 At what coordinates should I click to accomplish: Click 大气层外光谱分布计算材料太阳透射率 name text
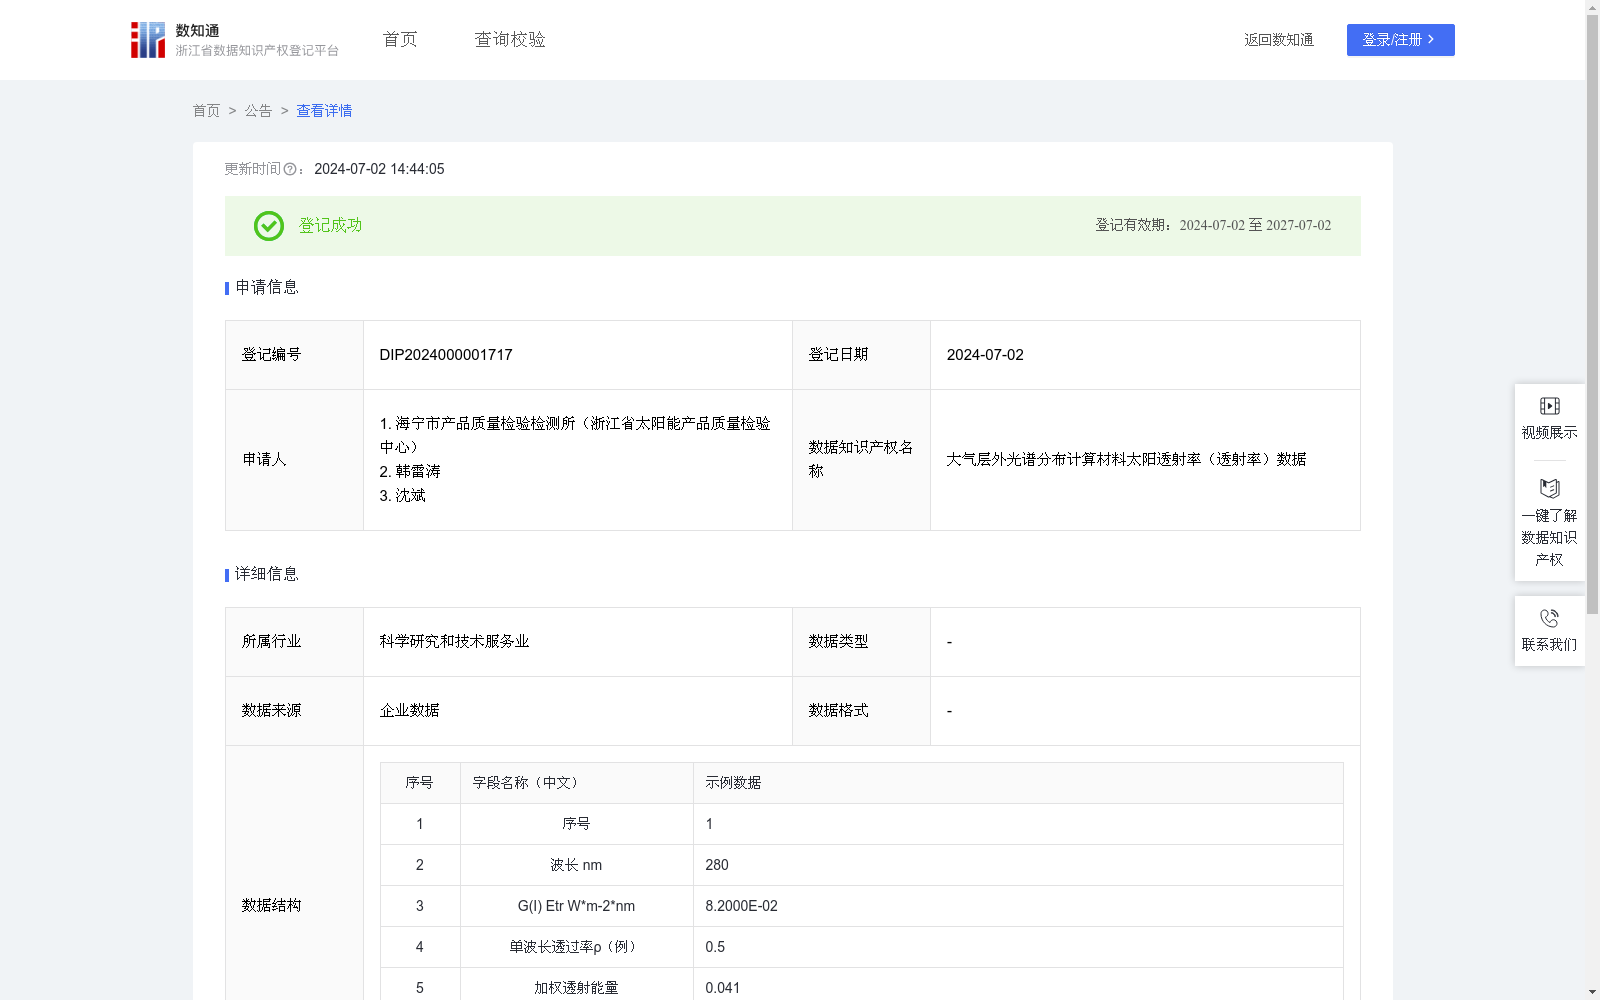pyautogui.click(x=1126, y=459)
